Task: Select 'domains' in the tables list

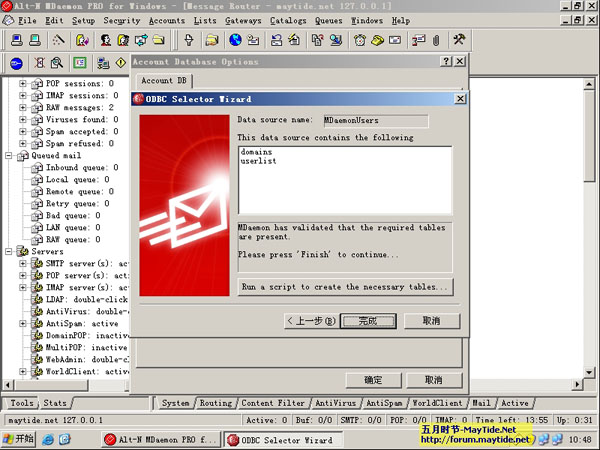Action: (x=256, y=152)
